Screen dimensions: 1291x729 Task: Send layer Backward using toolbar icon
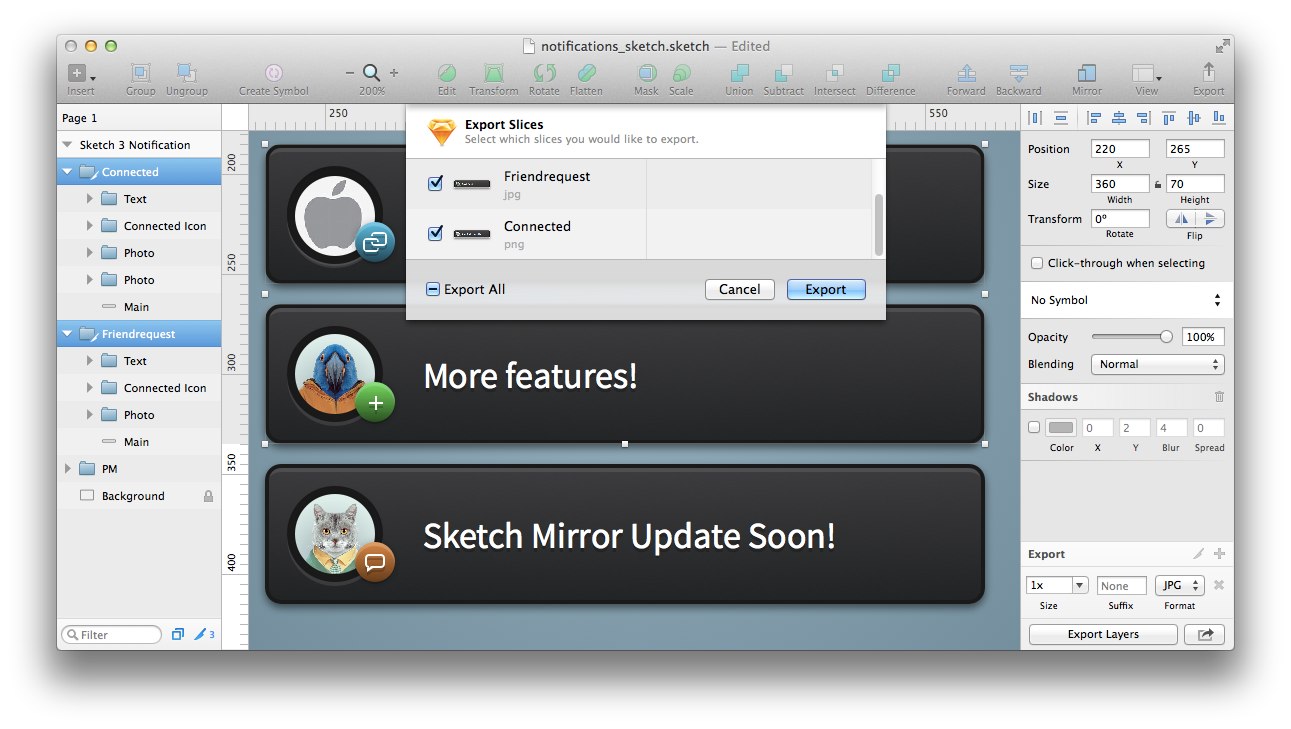pyautogui.click(x=1018, y=73)
